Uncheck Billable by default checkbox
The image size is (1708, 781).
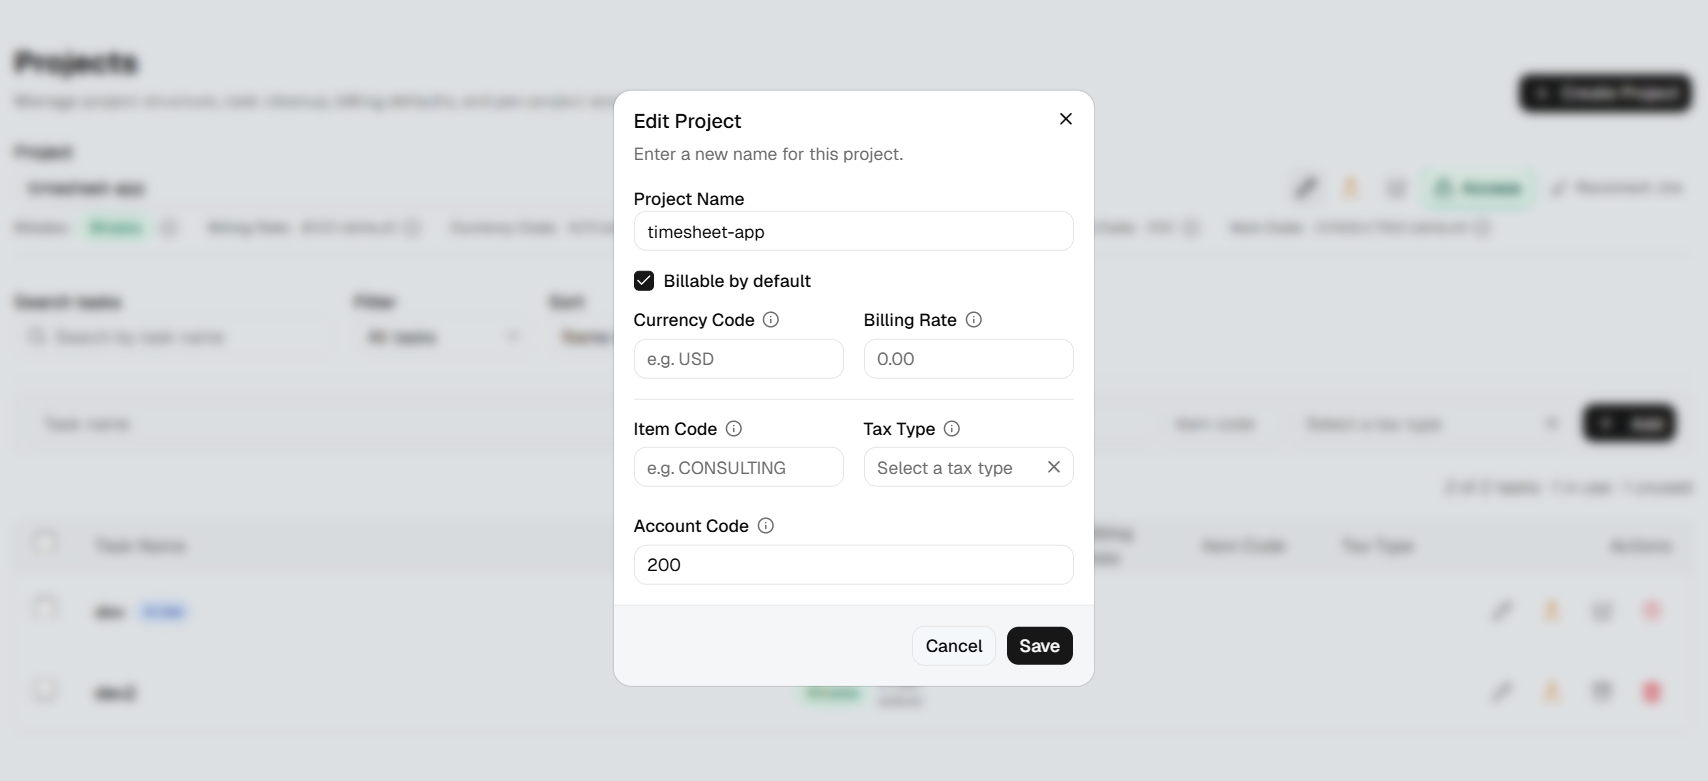click(x=644, y=281)
